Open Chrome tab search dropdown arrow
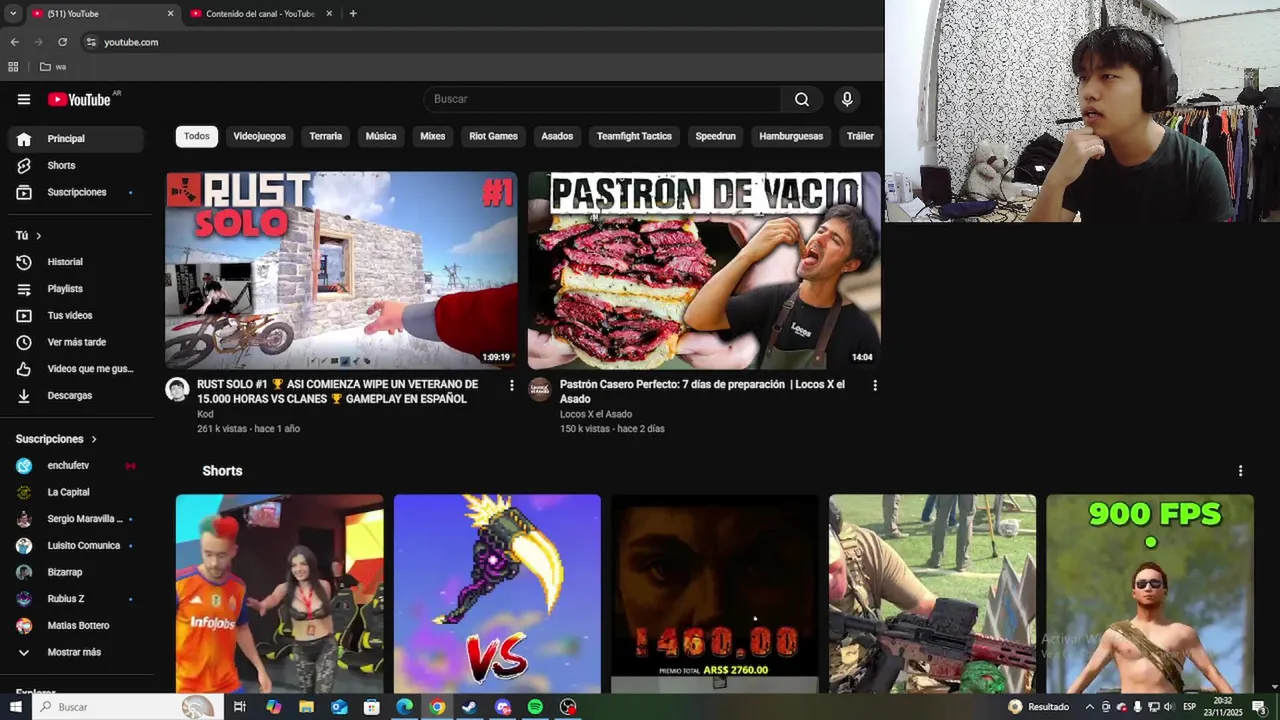 12,14
